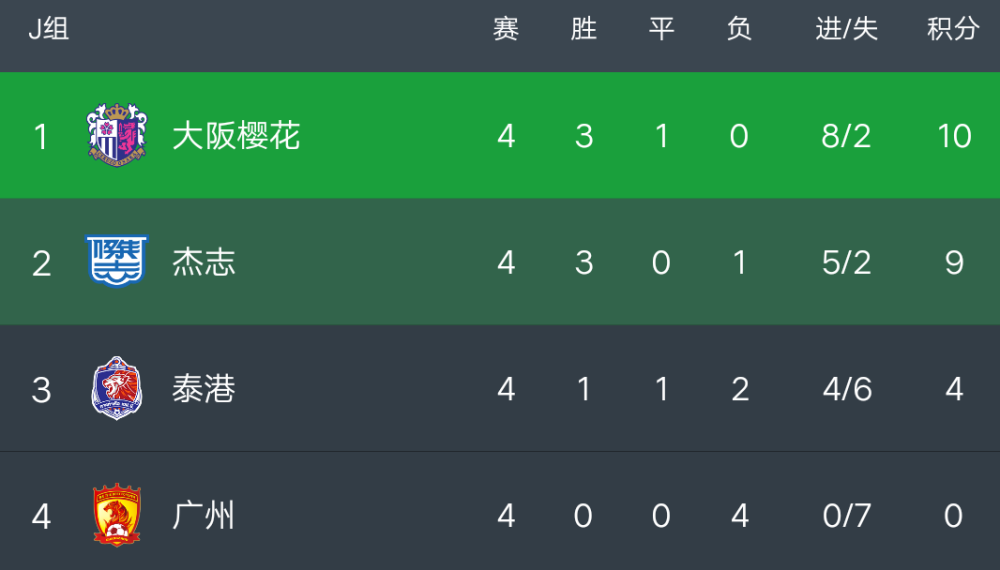The image size is (1000, 570).
Task: Select the 泰港 team name
Action: 204,388
